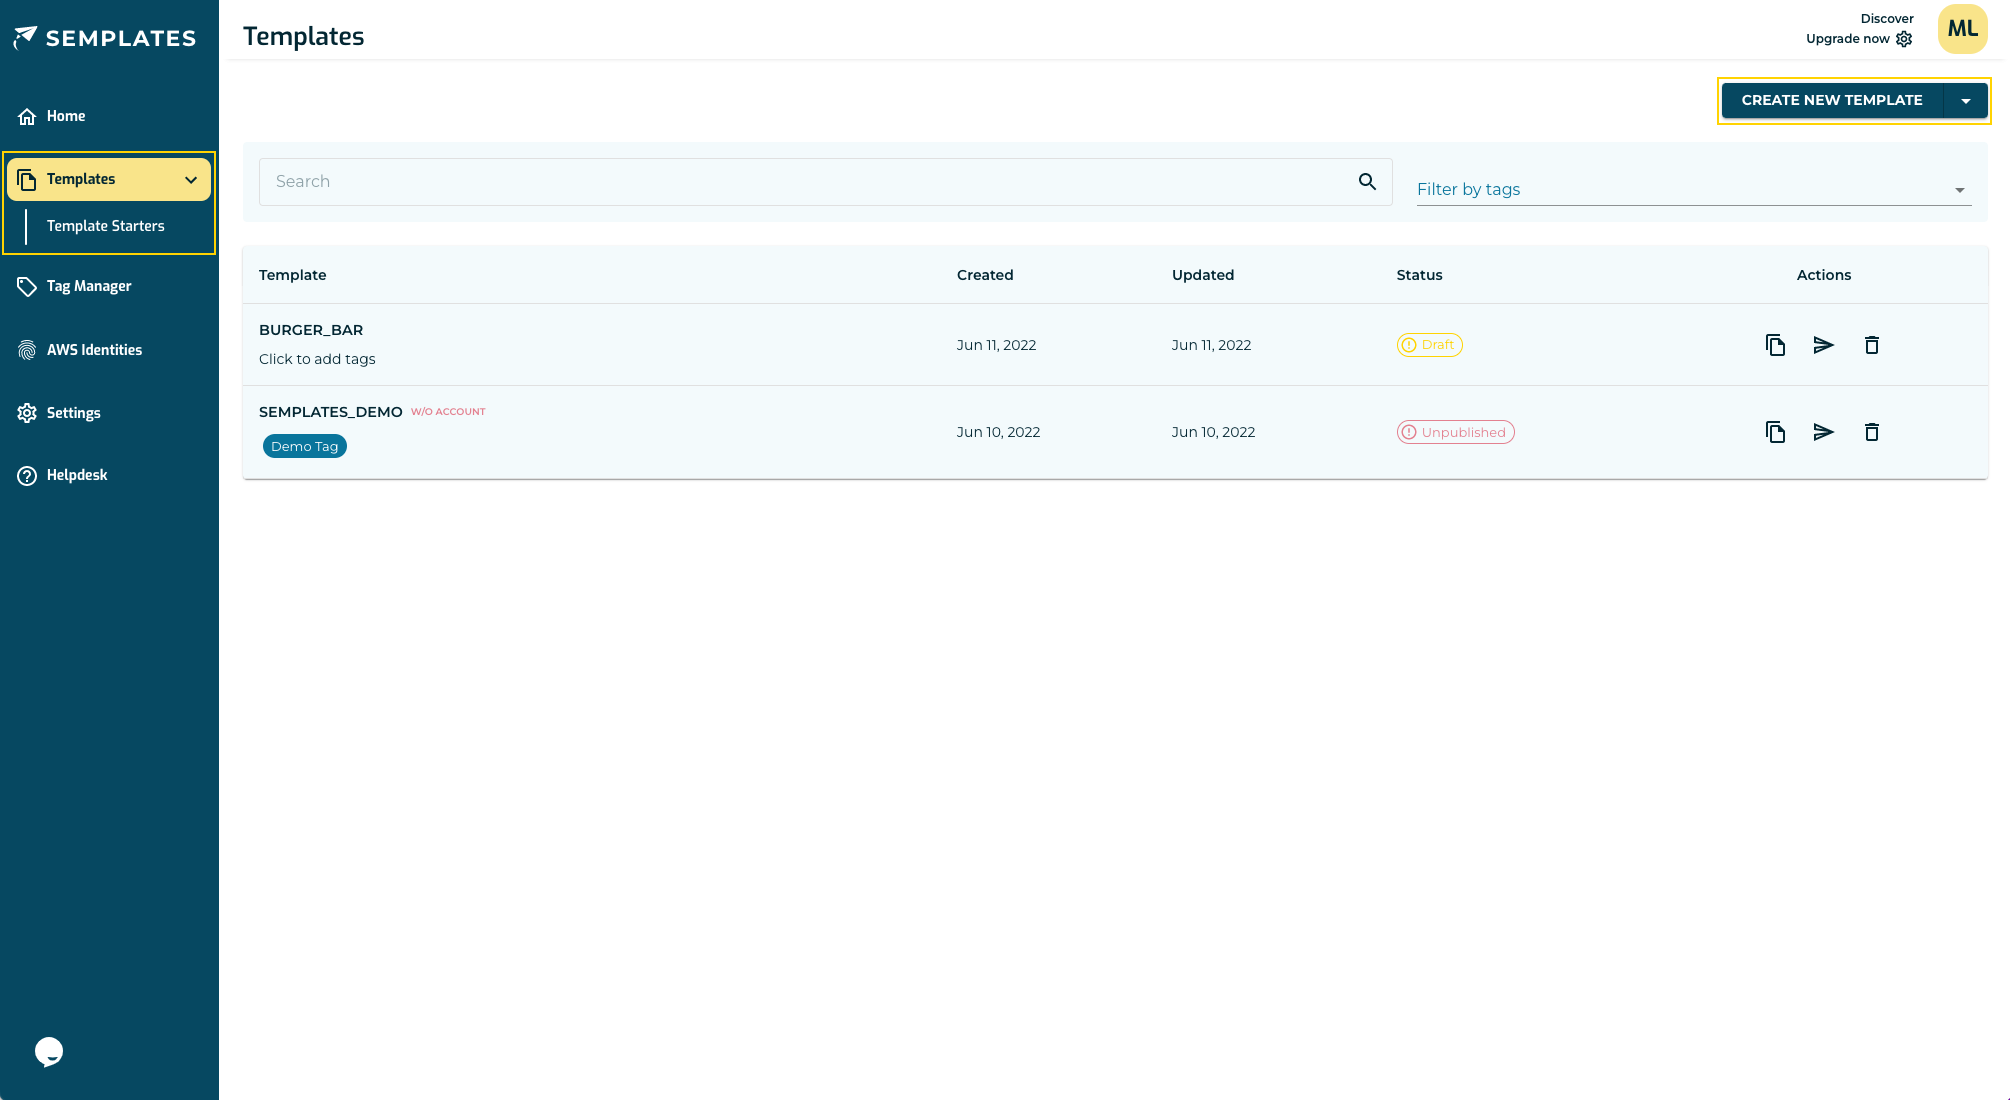Image resolution: width=2010 pixels, height=1100 pixels.
Task: Click the Create New Template button
Action: 1831,101
